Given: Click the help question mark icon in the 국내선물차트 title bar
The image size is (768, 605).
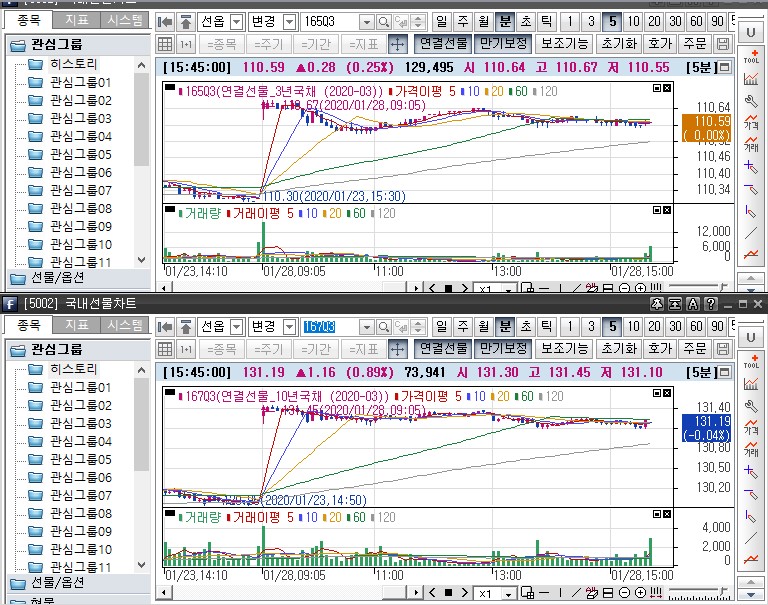Looking at the screenshot, I should tap(709, 303).
